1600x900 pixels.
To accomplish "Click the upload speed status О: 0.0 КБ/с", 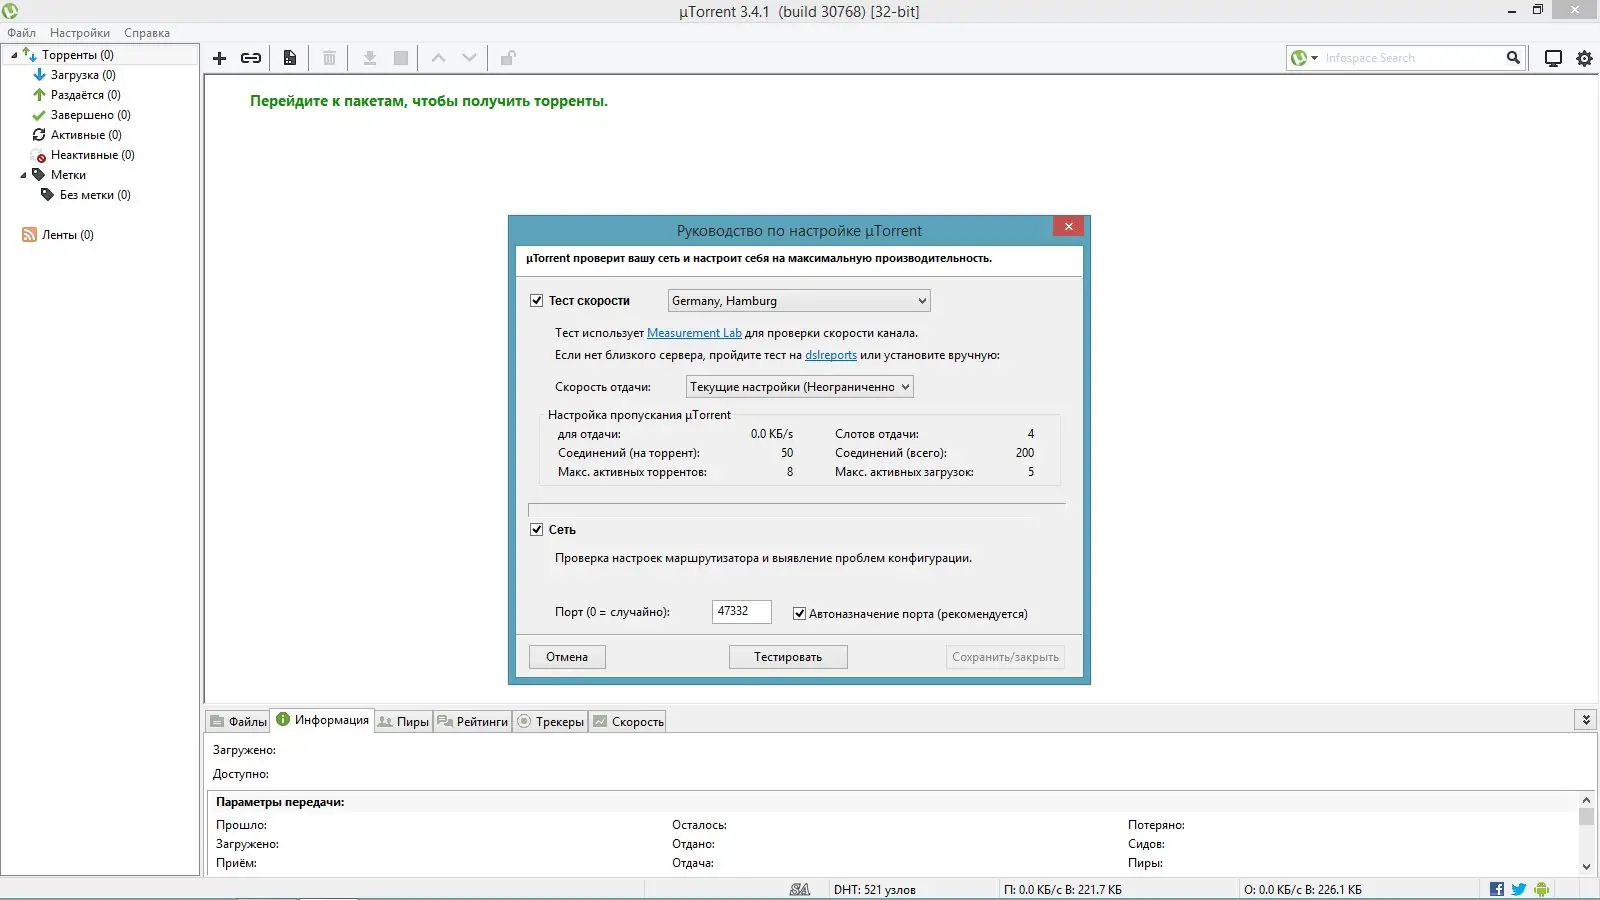I will click(1303, 890).
